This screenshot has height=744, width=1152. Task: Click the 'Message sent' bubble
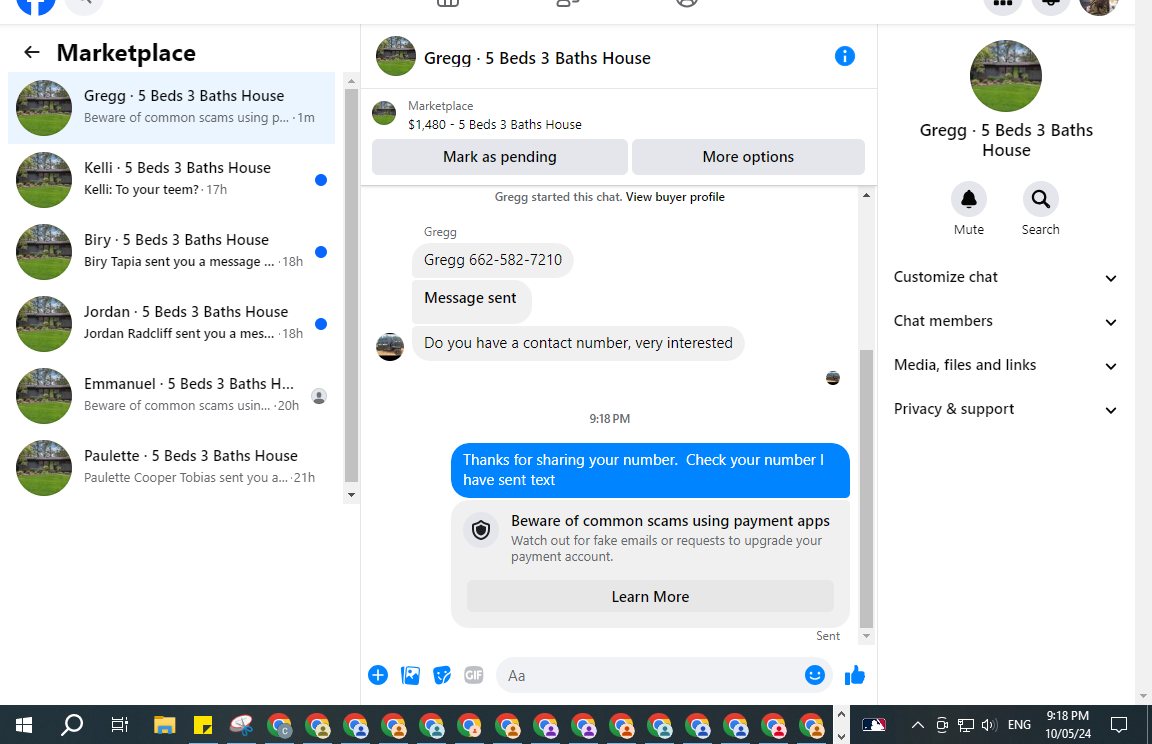coord(471,299)
